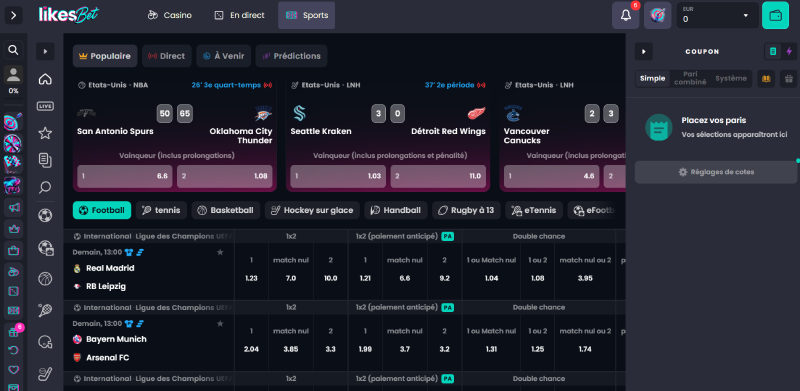Open the target challenges icon in header
This screenshot has width=800, height=391.
click(x=658, y=15)
